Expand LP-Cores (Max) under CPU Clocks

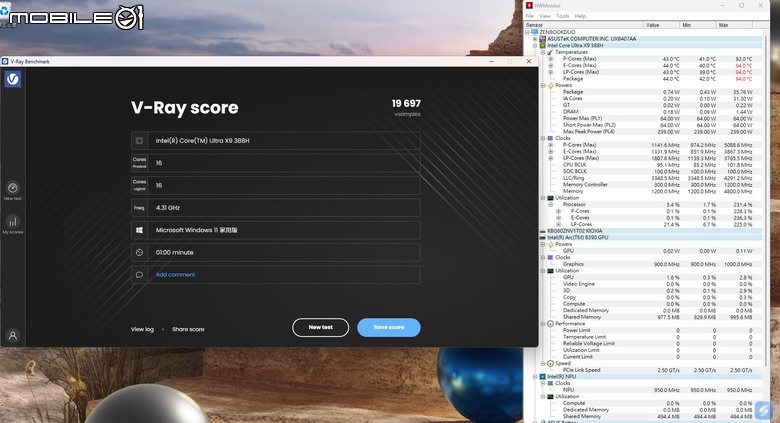coord(551,158)
